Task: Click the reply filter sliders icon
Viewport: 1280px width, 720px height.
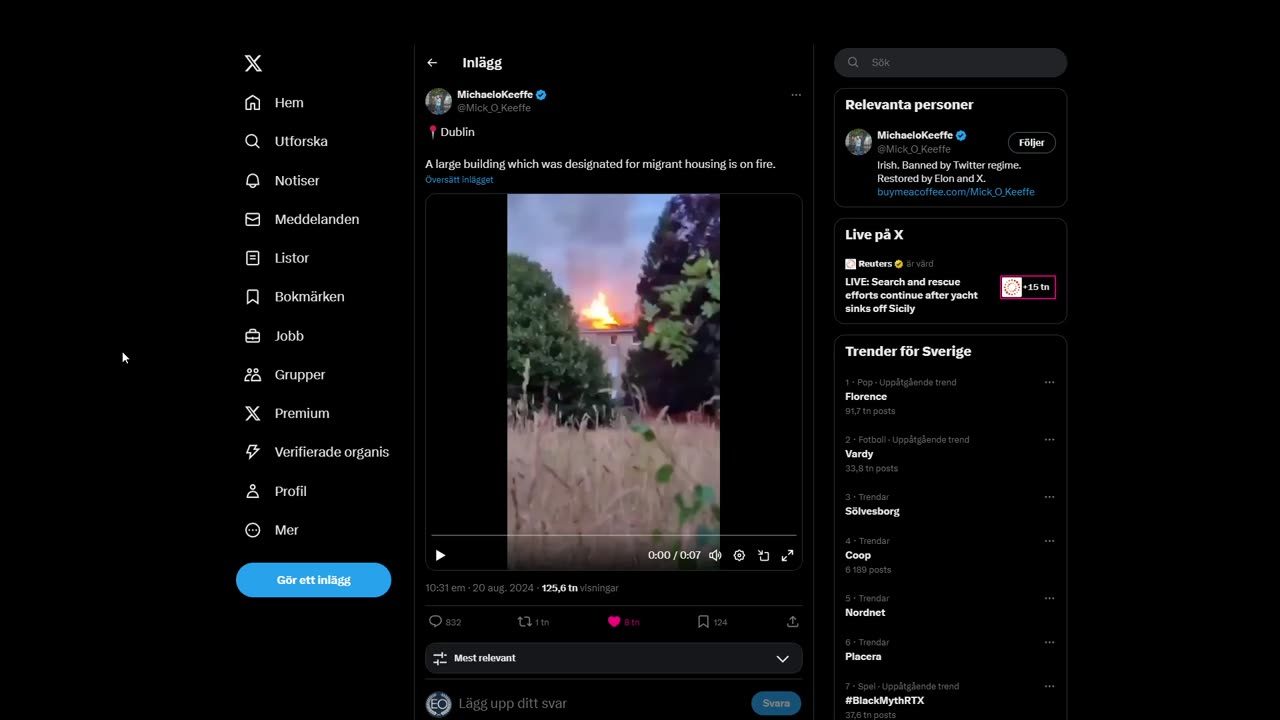Action: tap(439, 658)
